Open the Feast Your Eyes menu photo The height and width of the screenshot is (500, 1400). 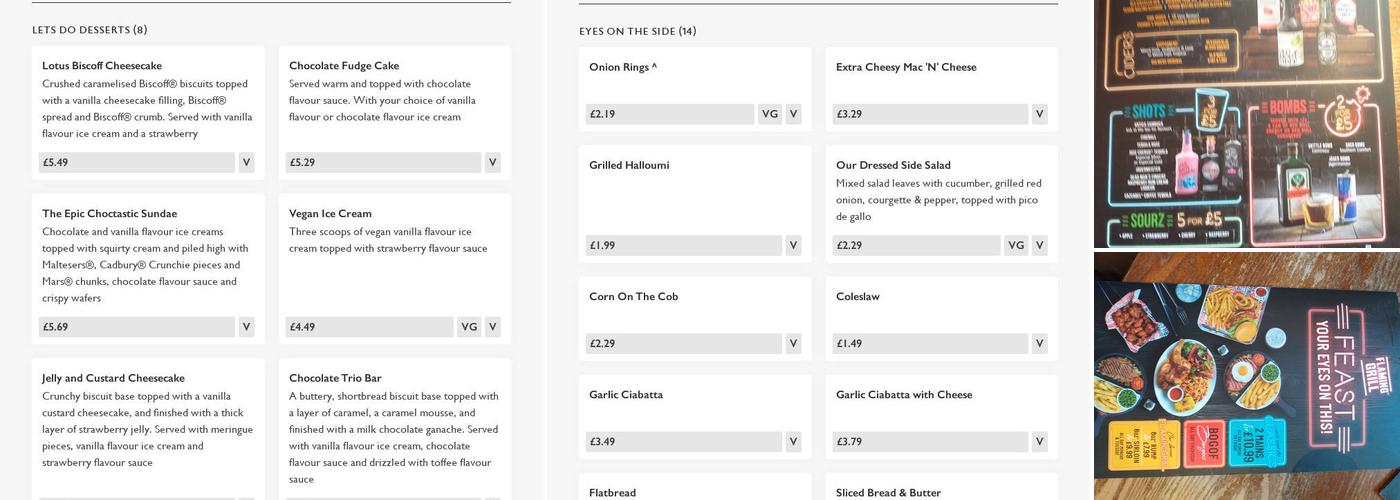point(1247,376)
